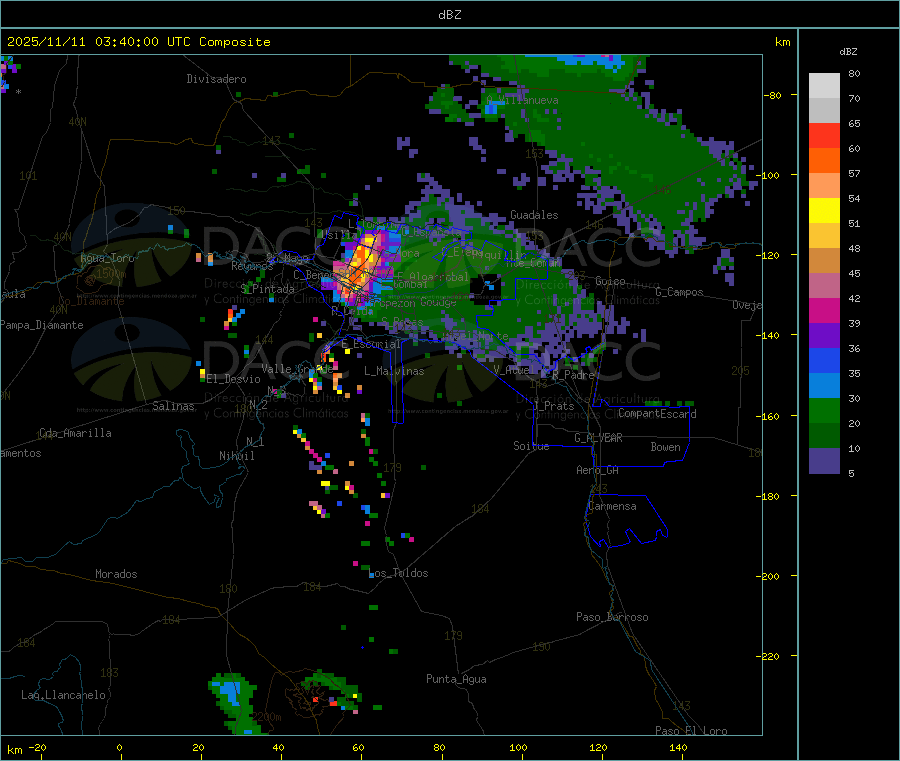This screenshot has width=900, height=761.
Task: Click the 'L_Malvinas' map label
Action: click(394, 371)
